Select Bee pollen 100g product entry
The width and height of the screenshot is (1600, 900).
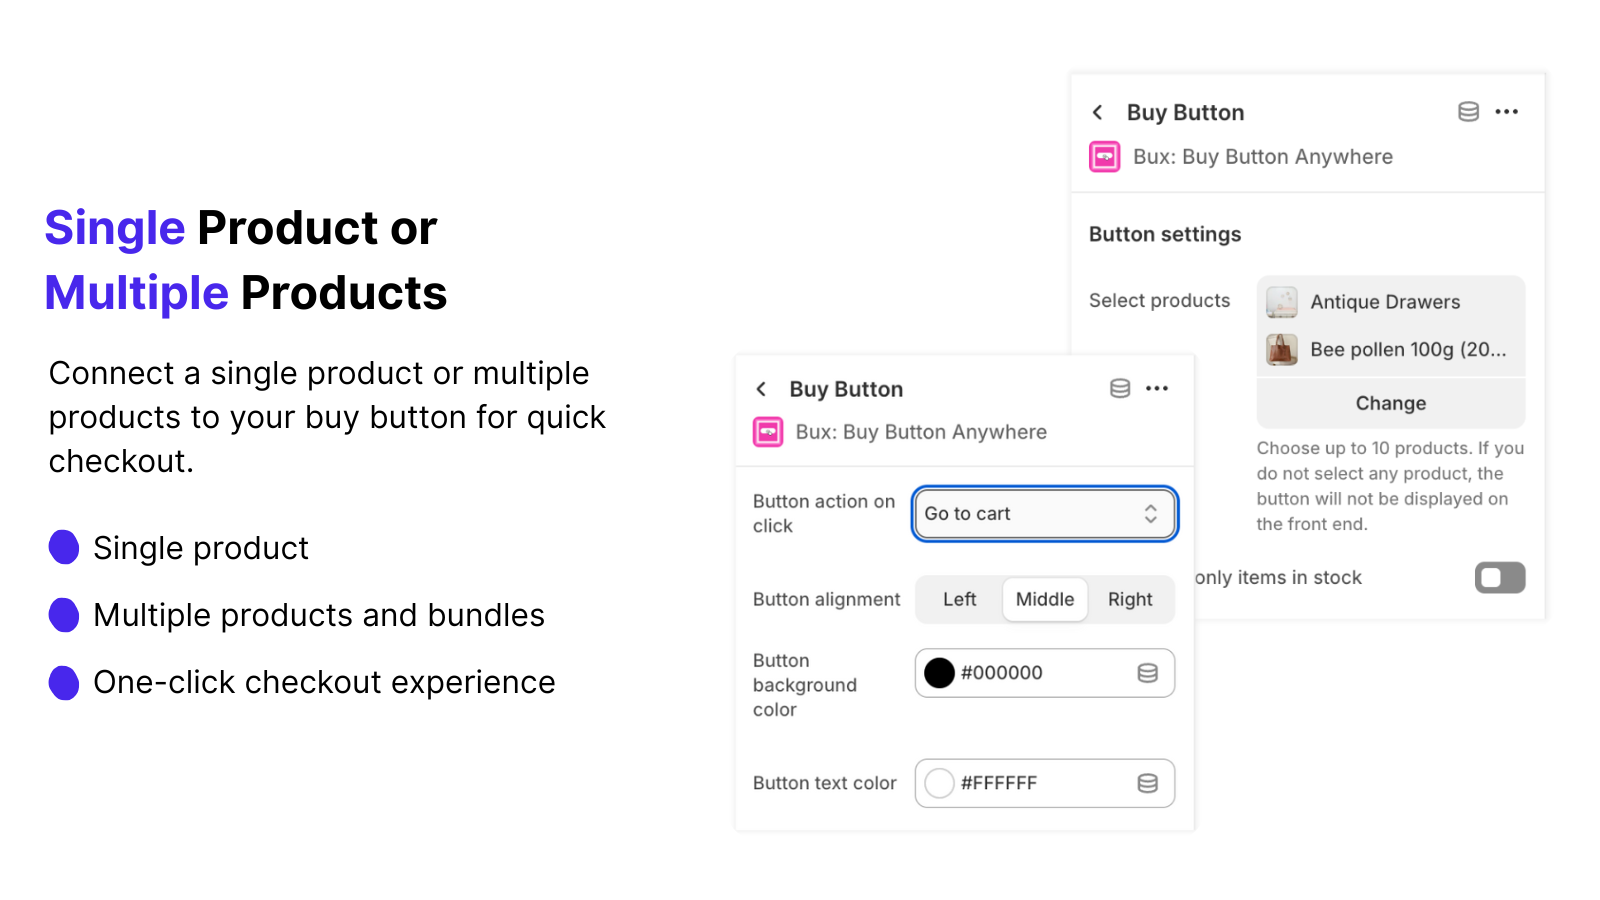tap(1391, 350)
